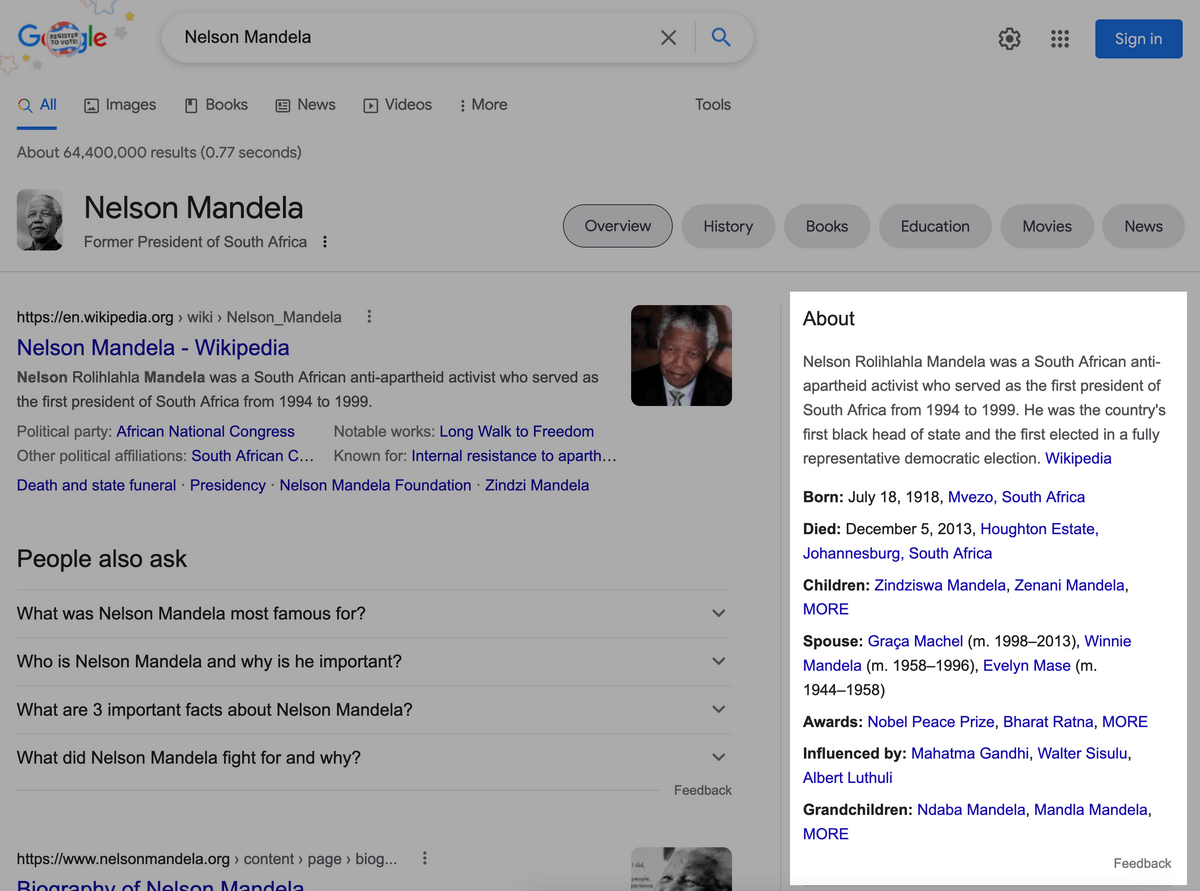
Task: Open the Nelson Mandela - Wikipedia result
Action: point(153,348)
